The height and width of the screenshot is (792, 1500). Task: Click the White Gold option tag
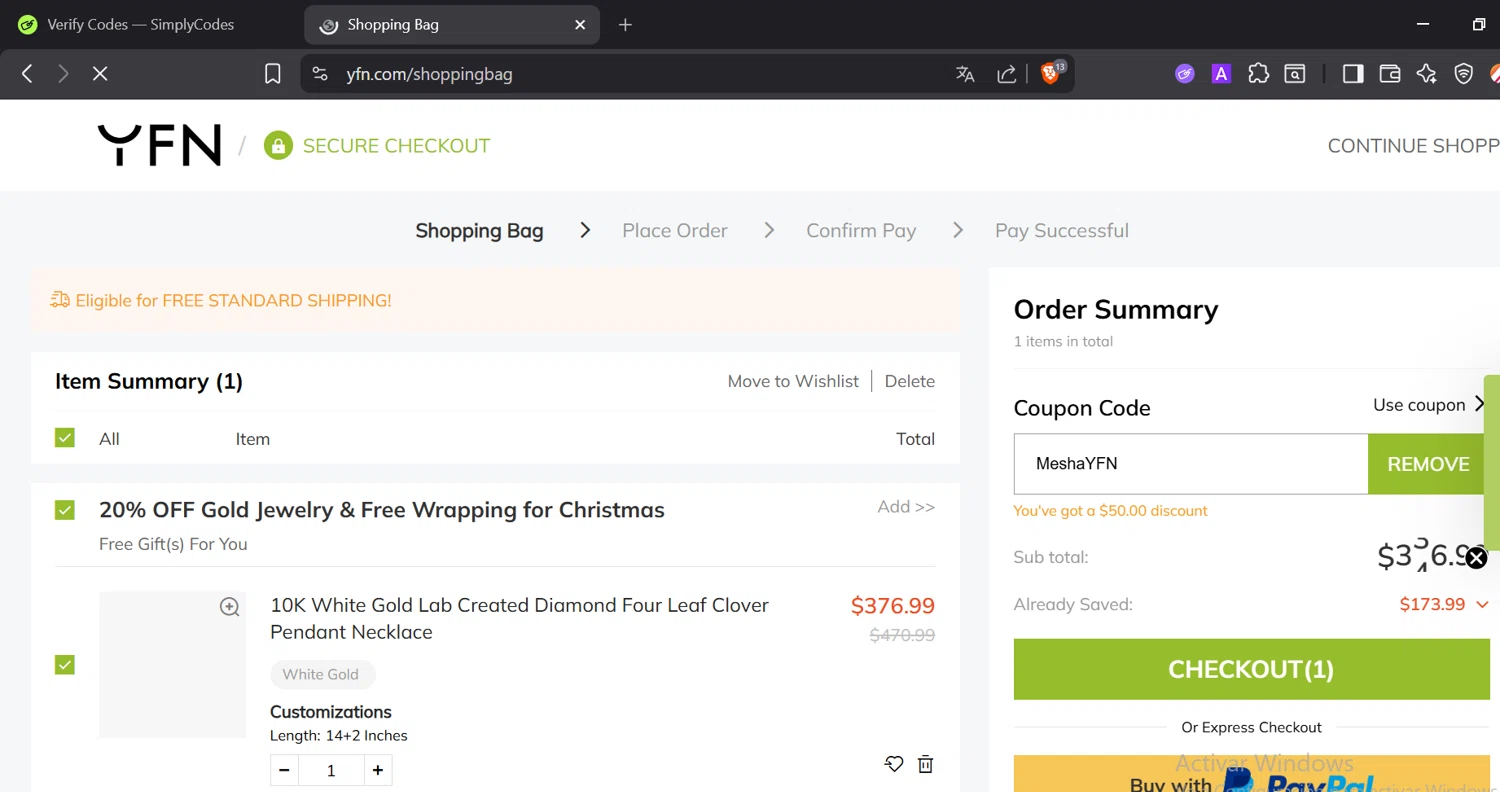322,674
